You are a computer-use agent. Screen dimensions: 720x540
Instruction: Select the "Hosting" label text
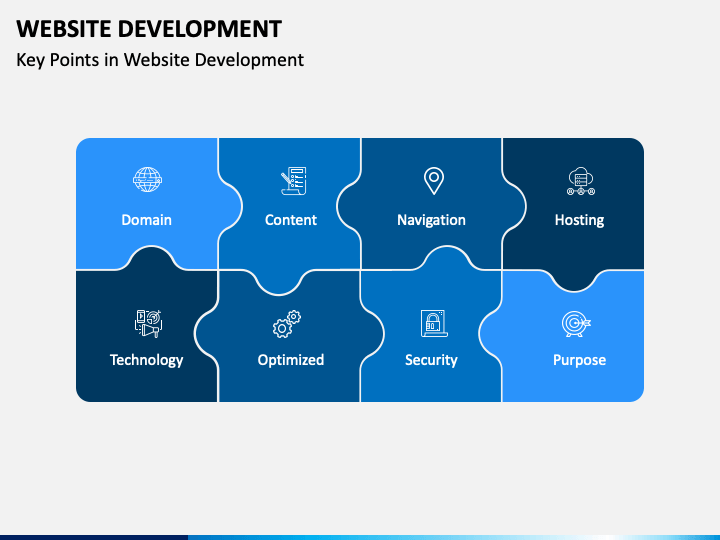pos(579,220)
